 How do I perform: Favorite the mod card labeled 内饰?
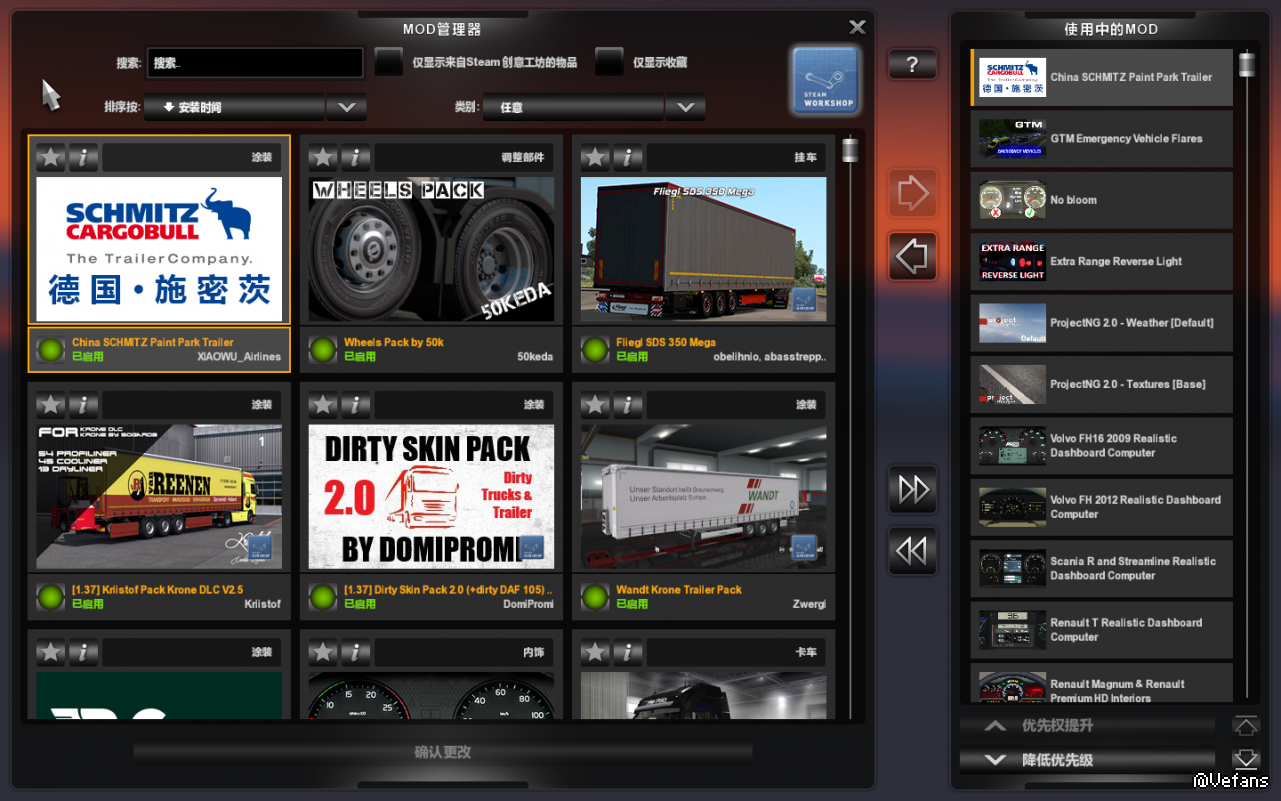tap(323, 652)
